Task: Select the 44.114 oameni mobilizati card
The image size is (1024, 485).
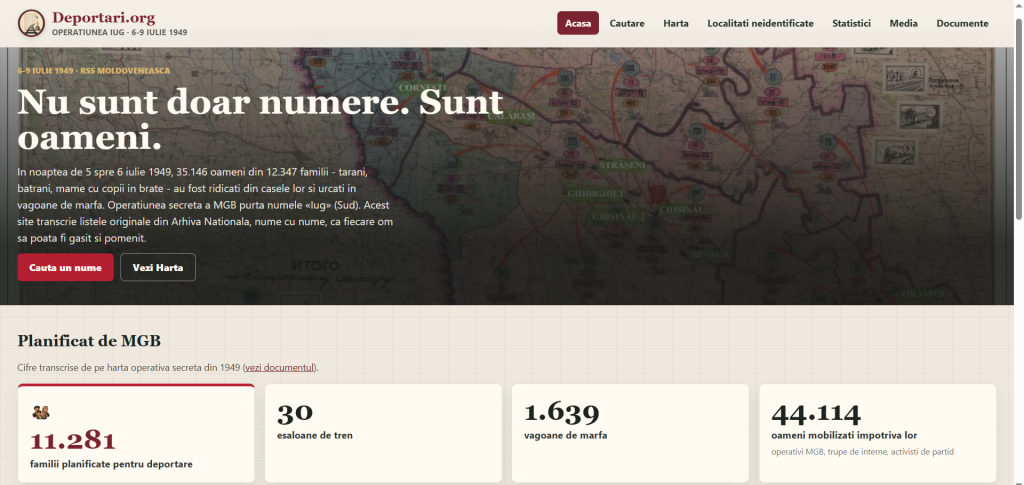Action: tap(878, 433)
